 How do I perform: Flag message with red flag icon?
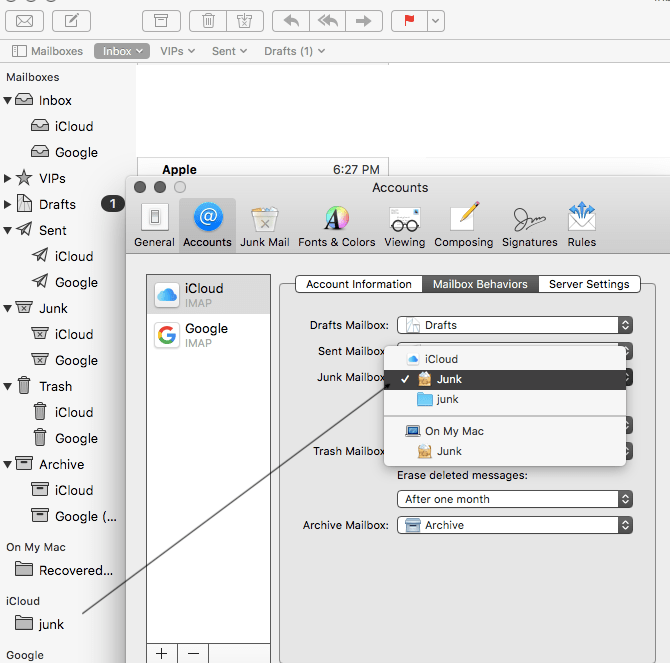(x=409, y=21)
